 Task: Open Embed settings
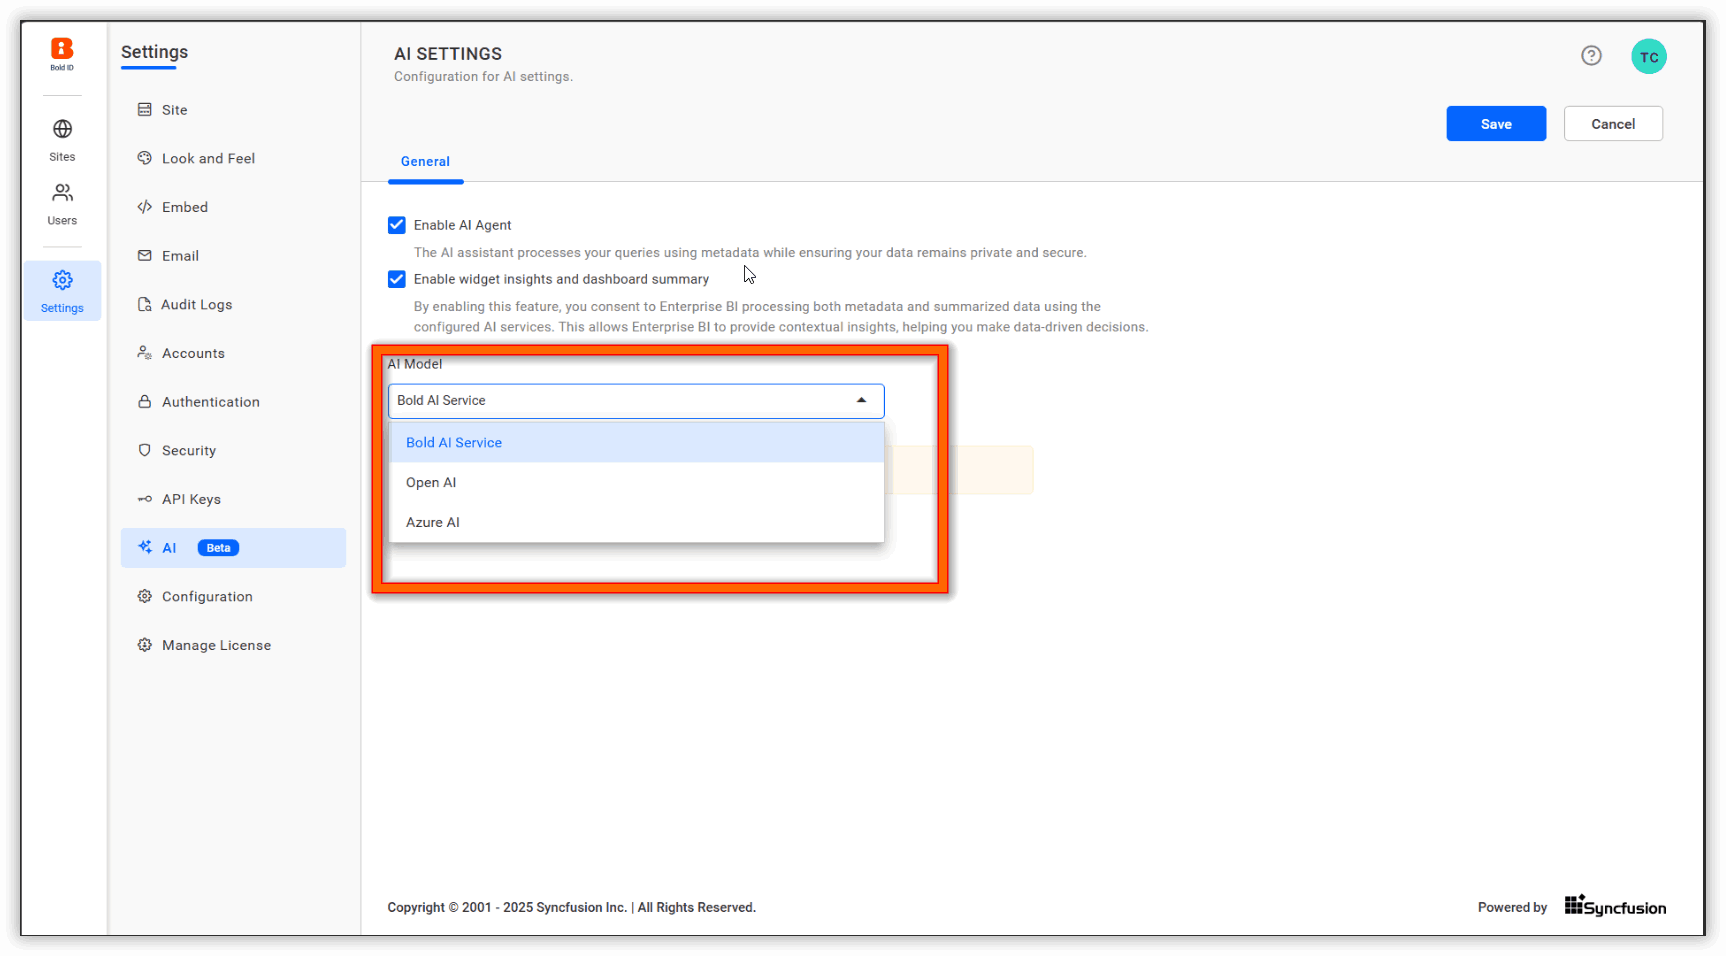(x=233, y=207)
